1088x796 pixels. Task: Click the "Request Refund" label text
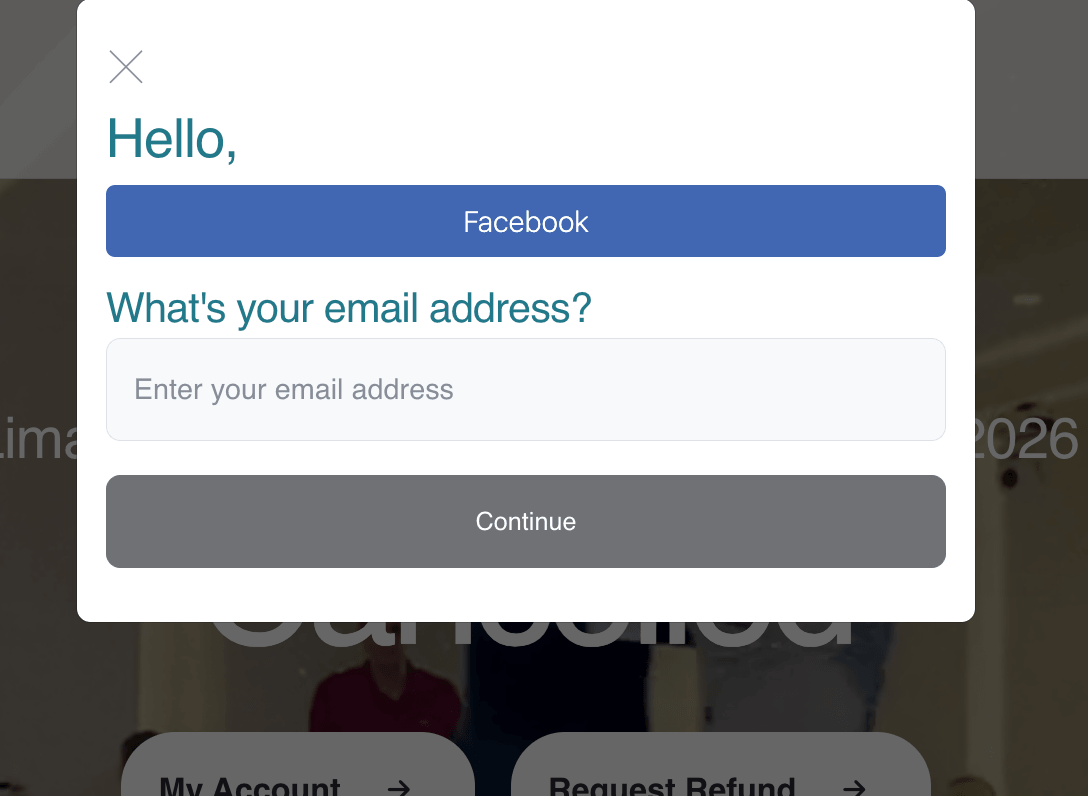coord(672,786)
